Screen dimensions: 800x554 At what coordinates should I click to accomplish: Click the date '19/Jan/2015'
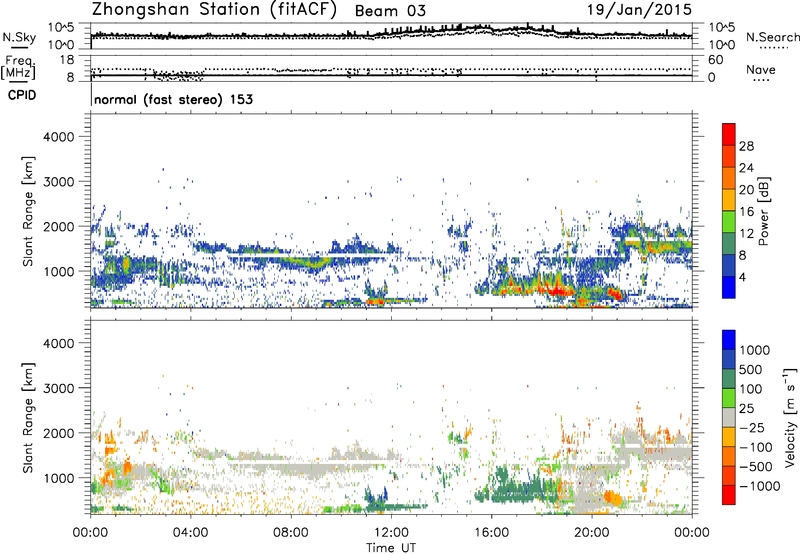[x=640, y=10]
